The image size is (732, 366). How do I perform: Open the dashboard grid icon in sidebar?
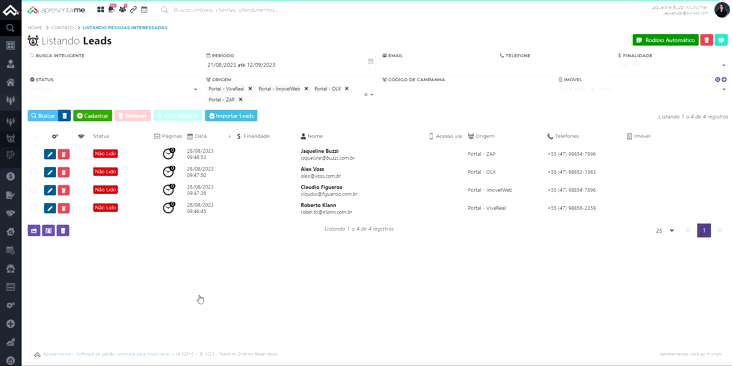tap(10, 45)
